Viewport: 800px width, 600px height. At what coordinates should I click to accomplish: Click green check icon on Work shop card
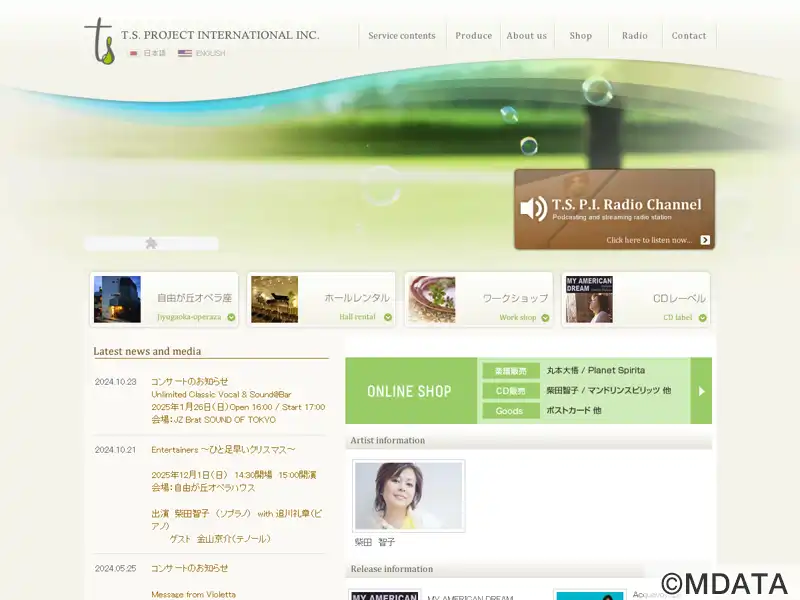coord(545,318)
